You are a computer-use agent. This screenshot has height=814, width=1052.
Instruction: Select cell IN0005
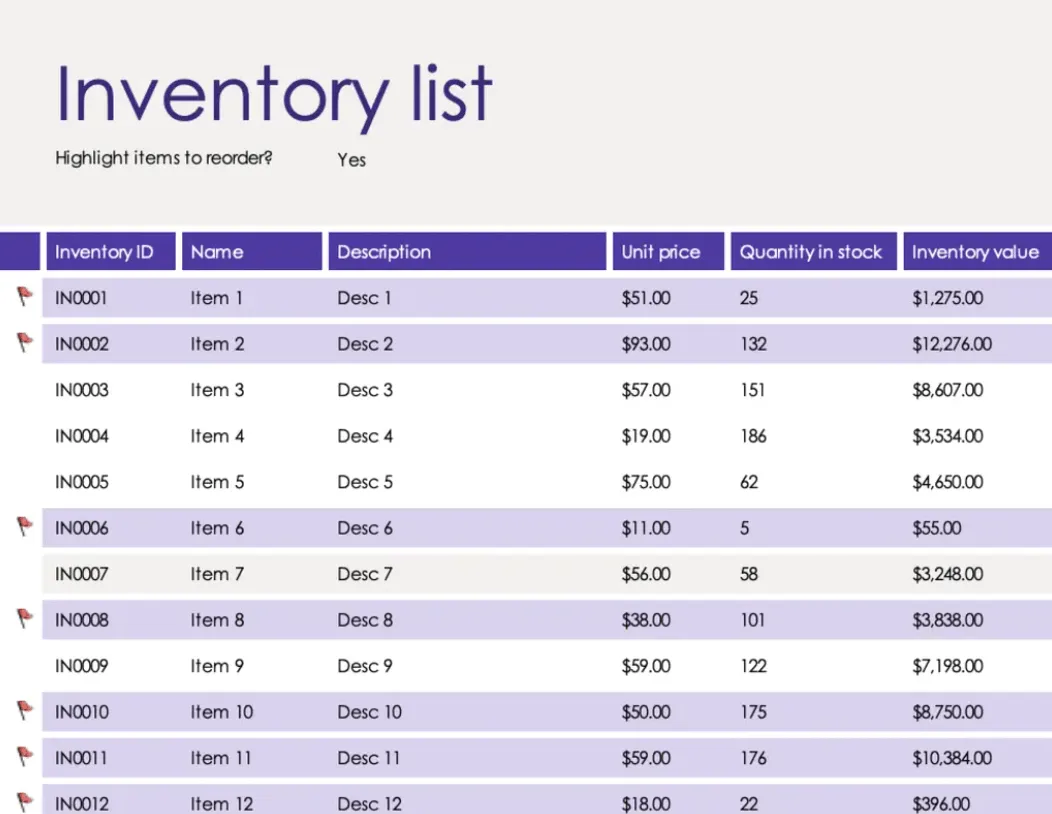click(x=81, y=482)
